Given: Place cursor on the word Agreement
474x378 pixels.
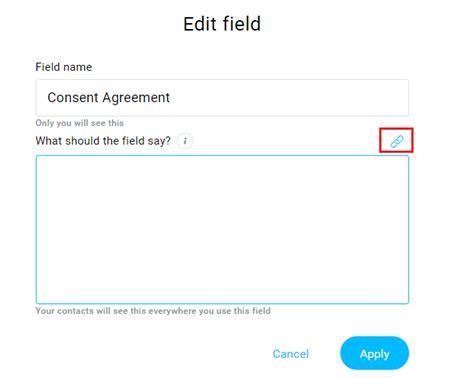Looking at the screenshot, I should click(x=136, y=98).
